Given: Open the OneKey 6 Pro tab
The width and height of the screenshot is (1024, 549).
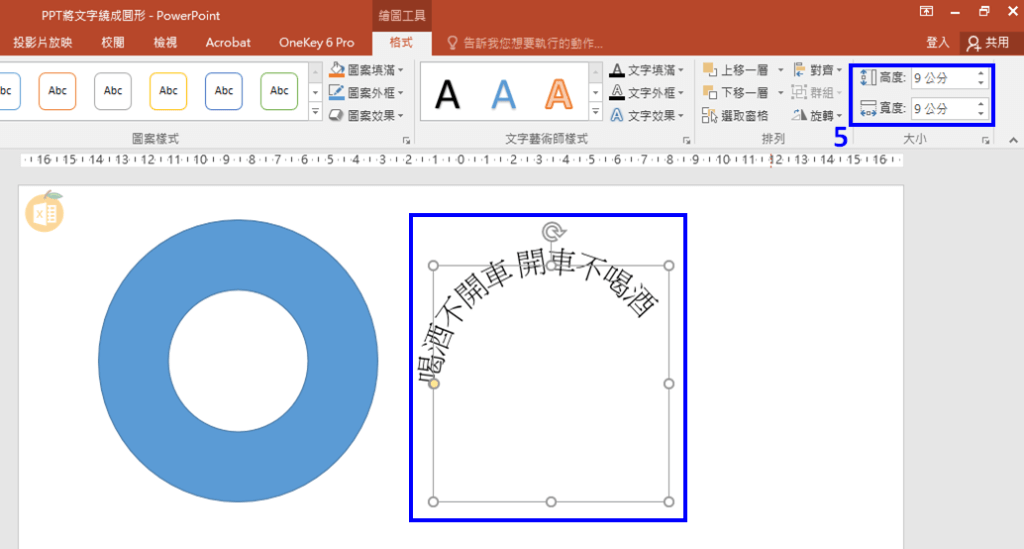Looking at the screenshot, I should [x=316, y=43].
